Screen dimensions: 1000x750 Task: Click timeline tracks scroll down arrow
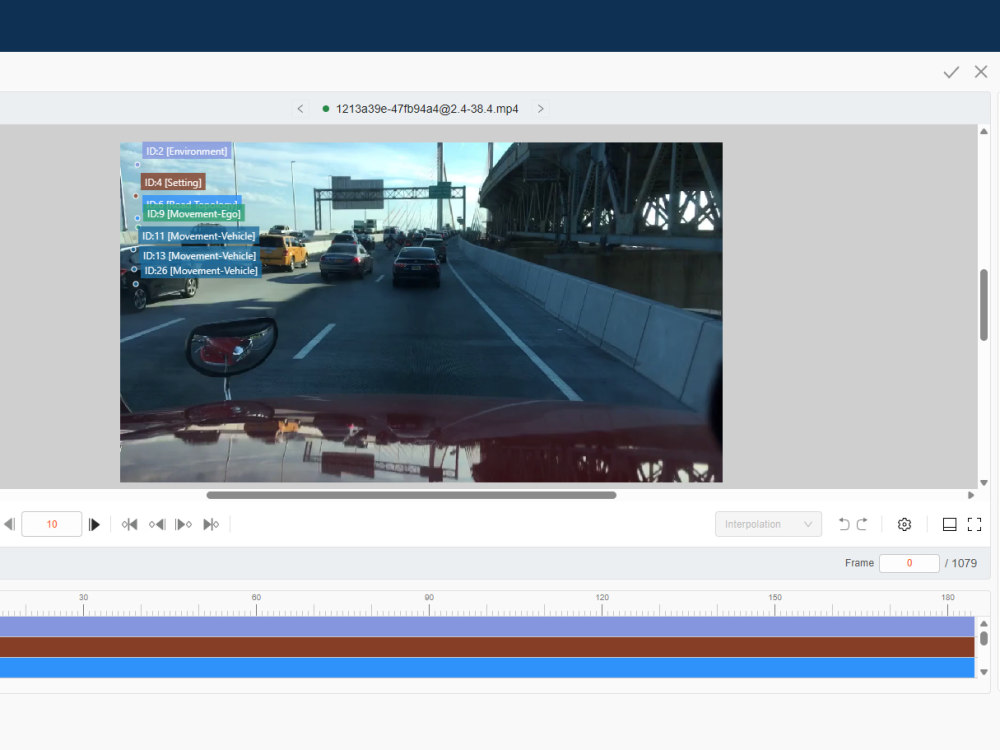pyautogui.click(x=984, y=672)
